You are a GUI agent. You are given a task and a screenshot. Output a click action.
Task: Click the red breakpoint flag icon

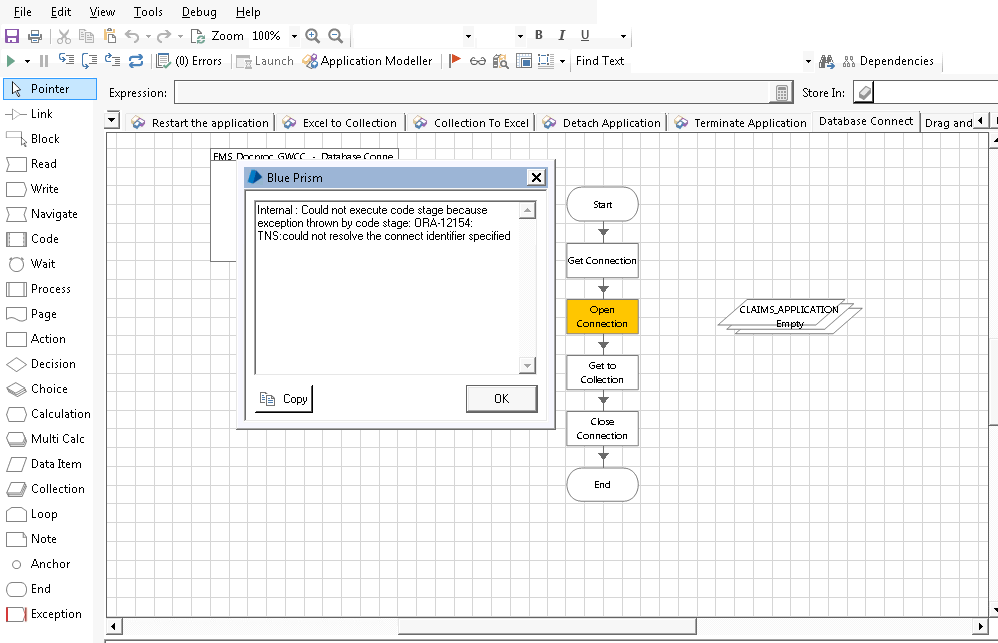pos(454,61)
